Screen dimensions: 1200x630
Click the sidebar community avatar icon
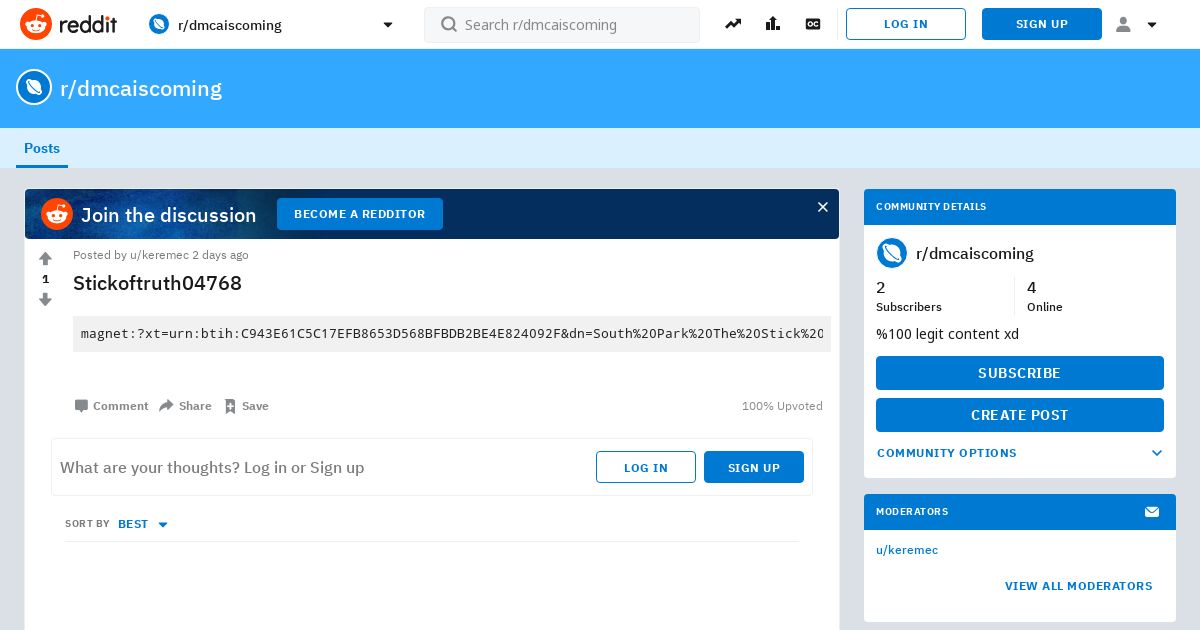(x=892, y=253)
